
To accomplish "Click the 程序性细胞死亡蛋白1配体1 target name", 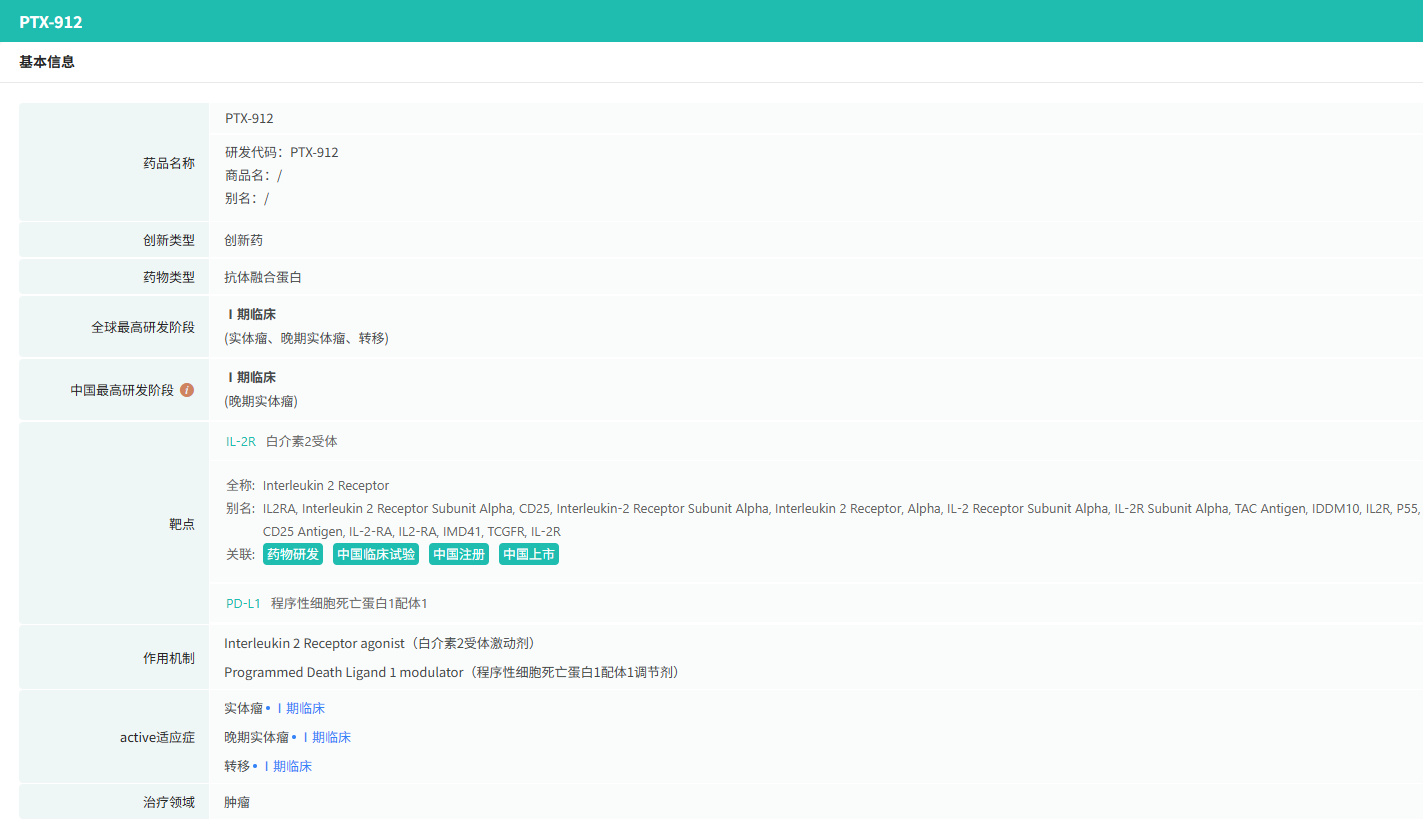I will [349, 603].
